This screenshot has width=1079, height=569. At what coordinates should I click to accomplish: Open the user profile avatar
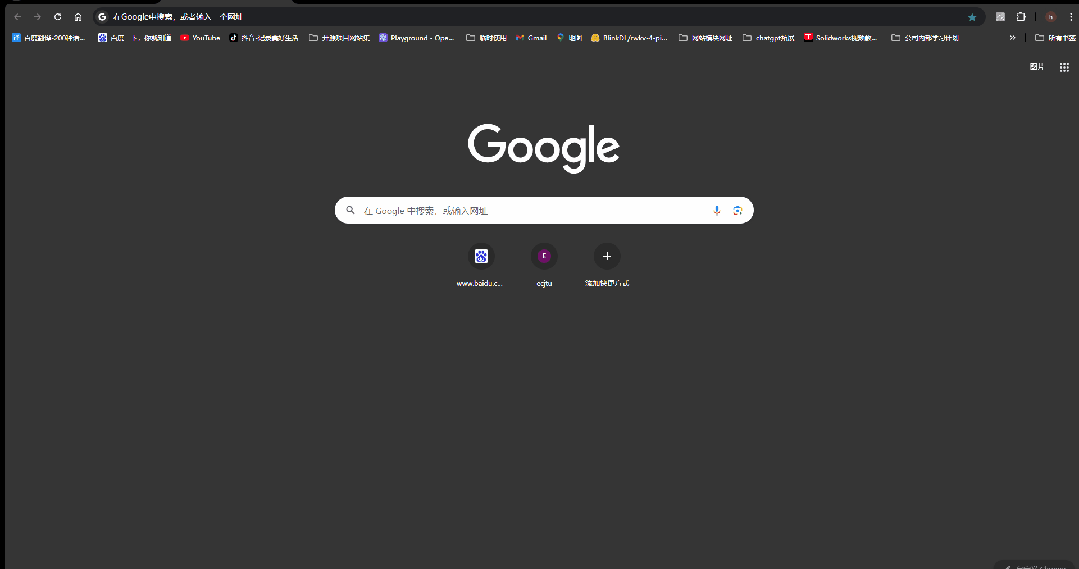[1050, 17]
